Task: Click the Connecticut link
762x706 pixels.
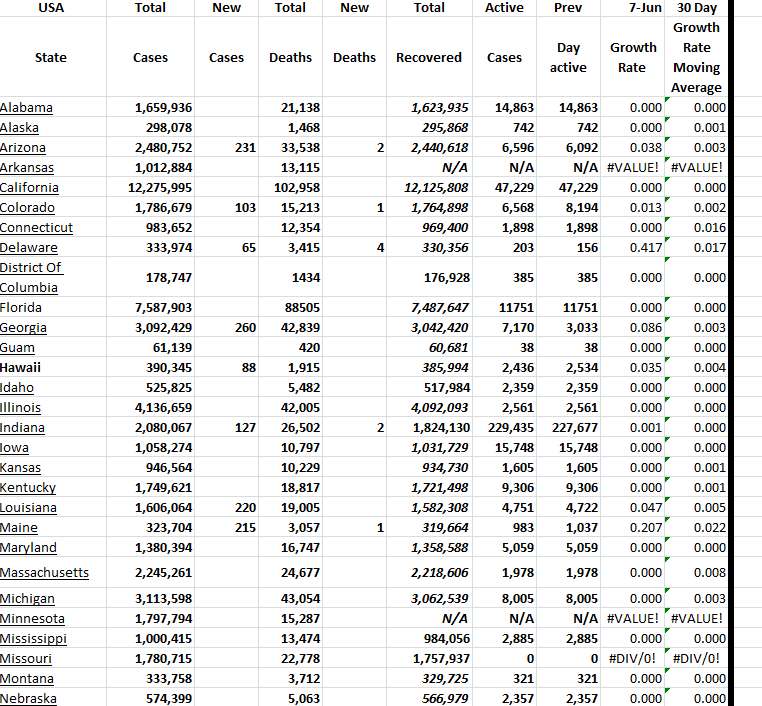Action: click(x=36, y=228)
